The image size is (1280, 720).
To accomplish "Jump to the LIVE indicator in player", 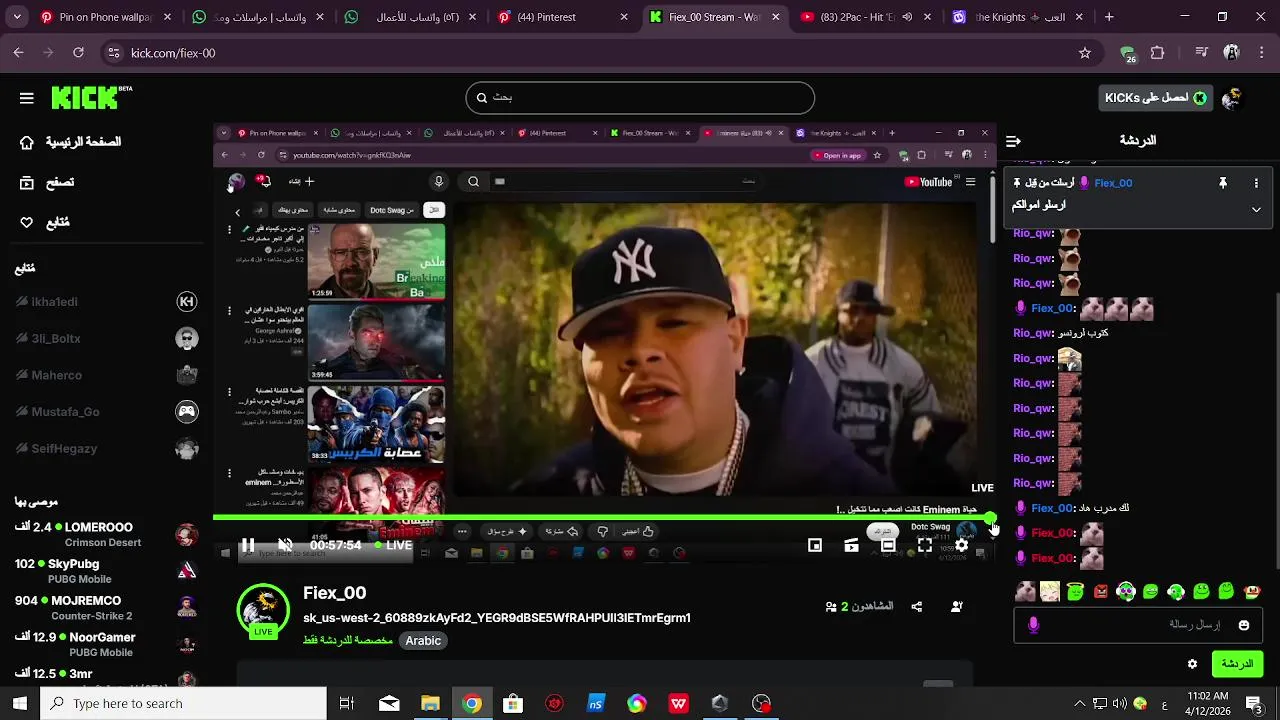I will click(393, 545).
